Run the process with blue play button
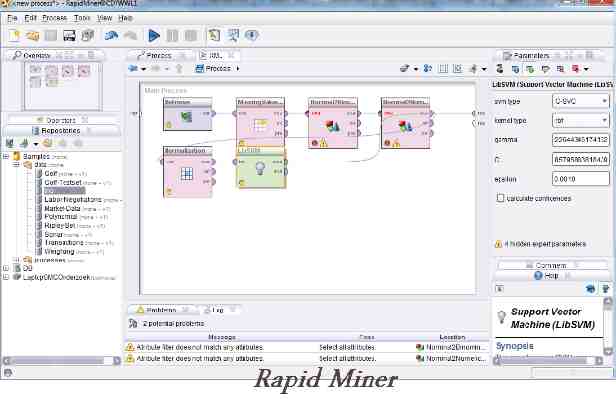The image size is (616, 399). [x=154, y=36]
